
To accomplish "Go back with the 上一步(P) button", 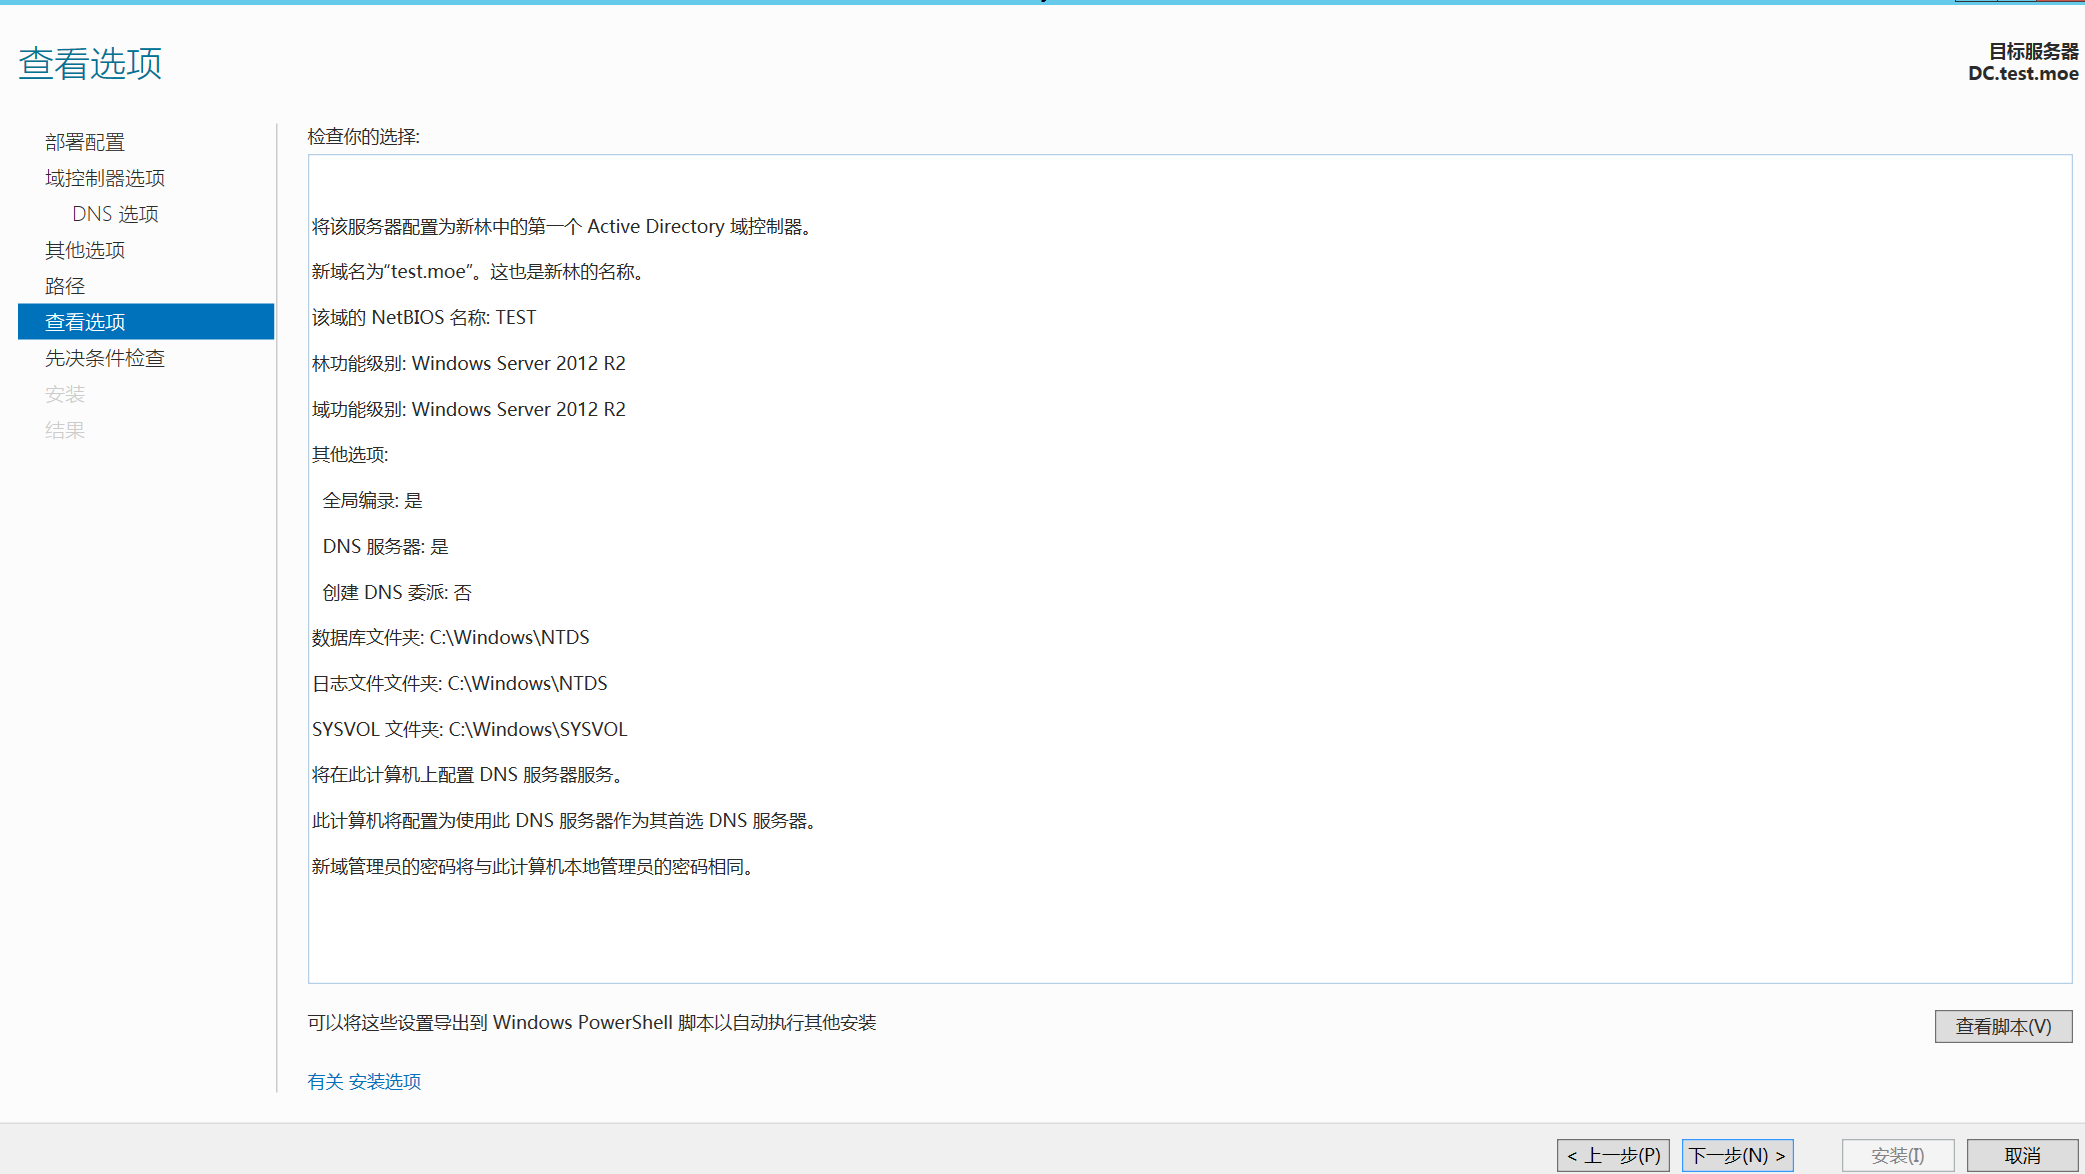I will pyautogui.click(x=1613, y=1155).
